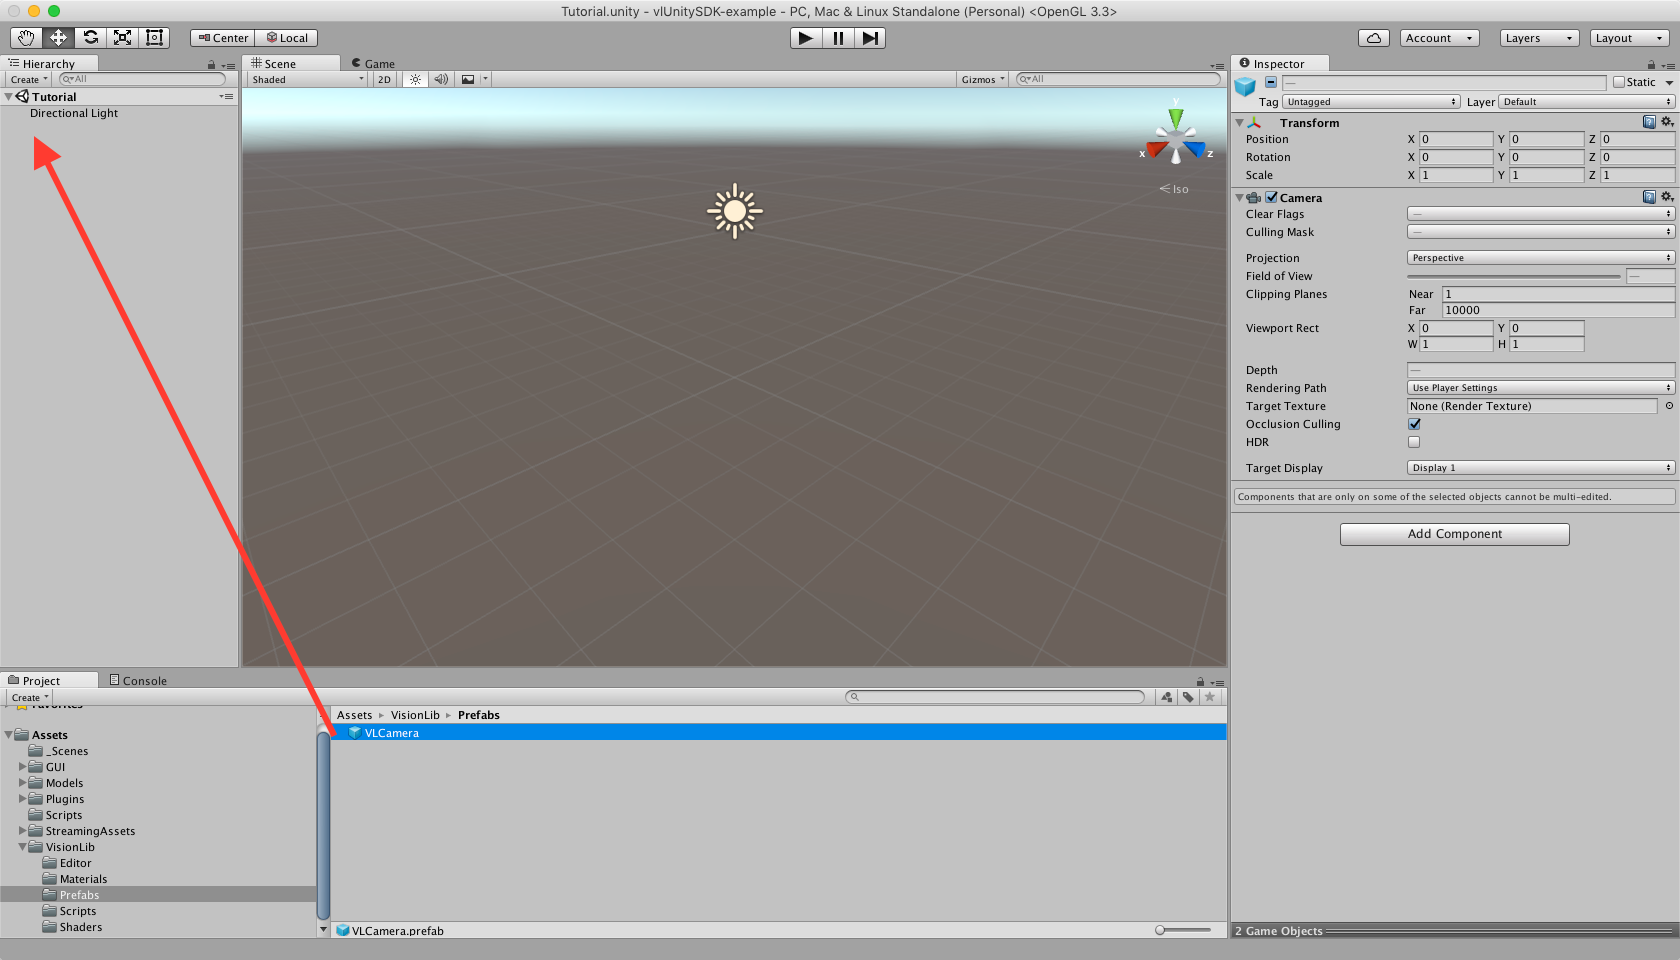Collapse the Camera component
The width and height of the screenshot is (1680, 960).
[x=1240, y=198]
